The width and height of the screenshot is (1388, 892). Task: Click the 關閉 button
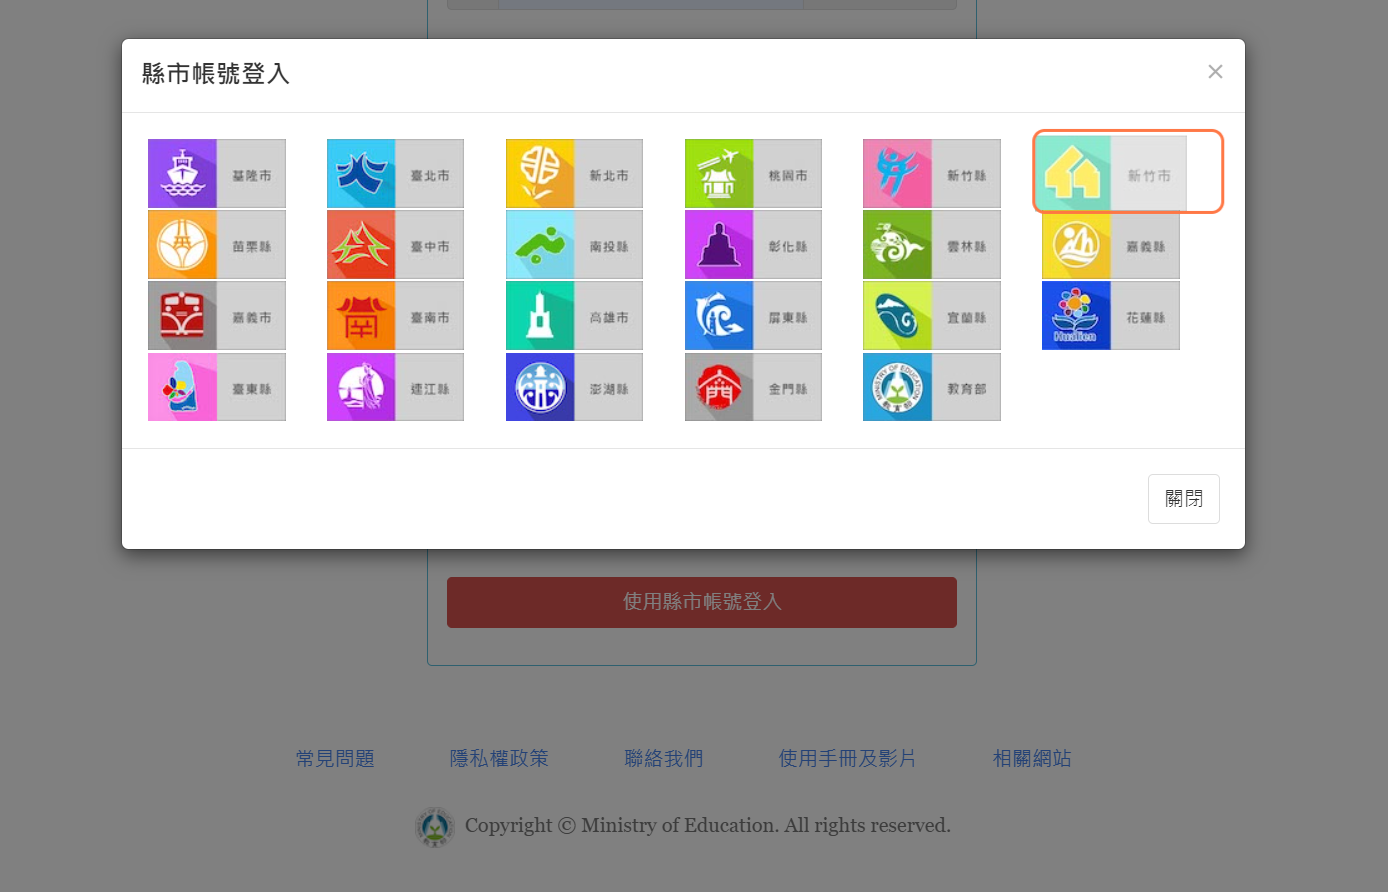point(1184,499)
